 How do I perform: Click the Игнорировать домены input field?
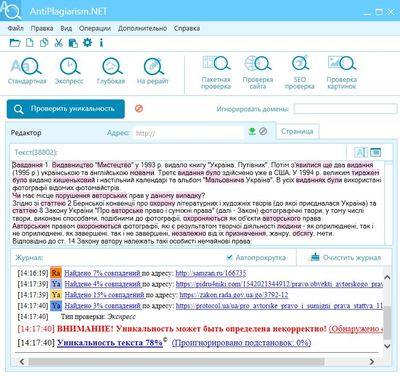tap(345, 109)
